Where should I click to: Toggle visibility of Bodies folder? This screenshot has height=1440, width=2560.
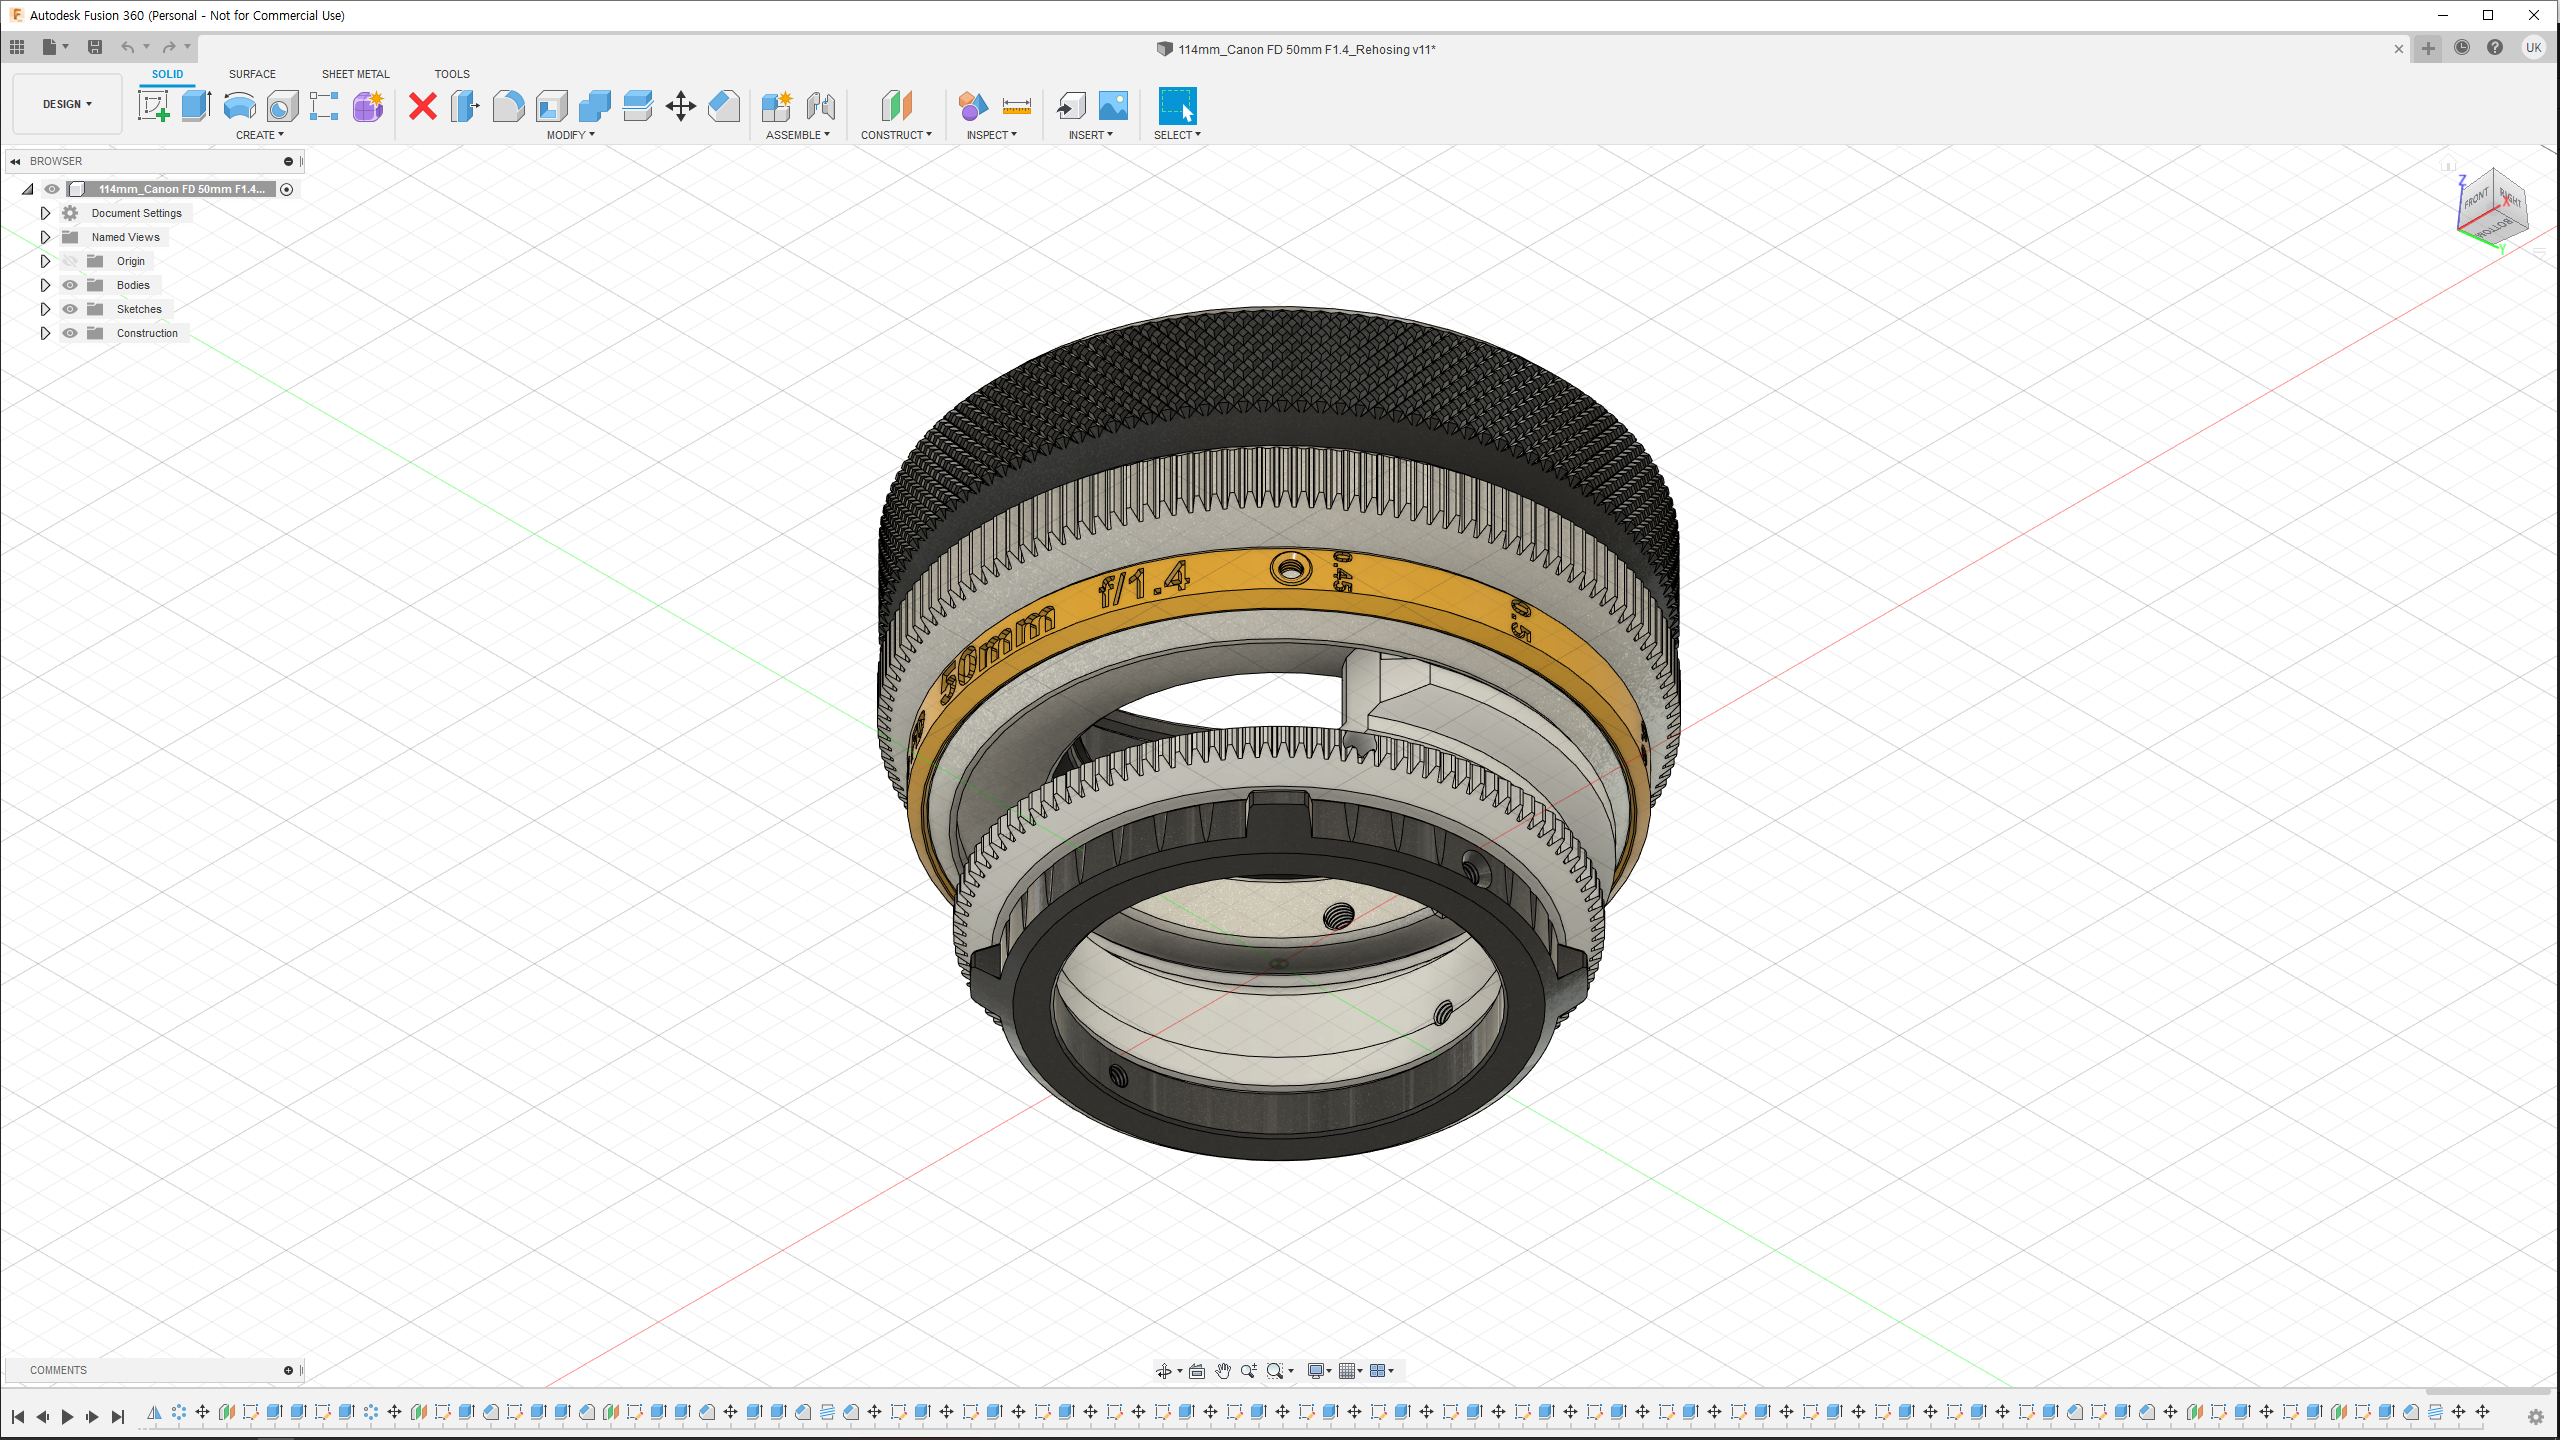click(x=70, y=285)
